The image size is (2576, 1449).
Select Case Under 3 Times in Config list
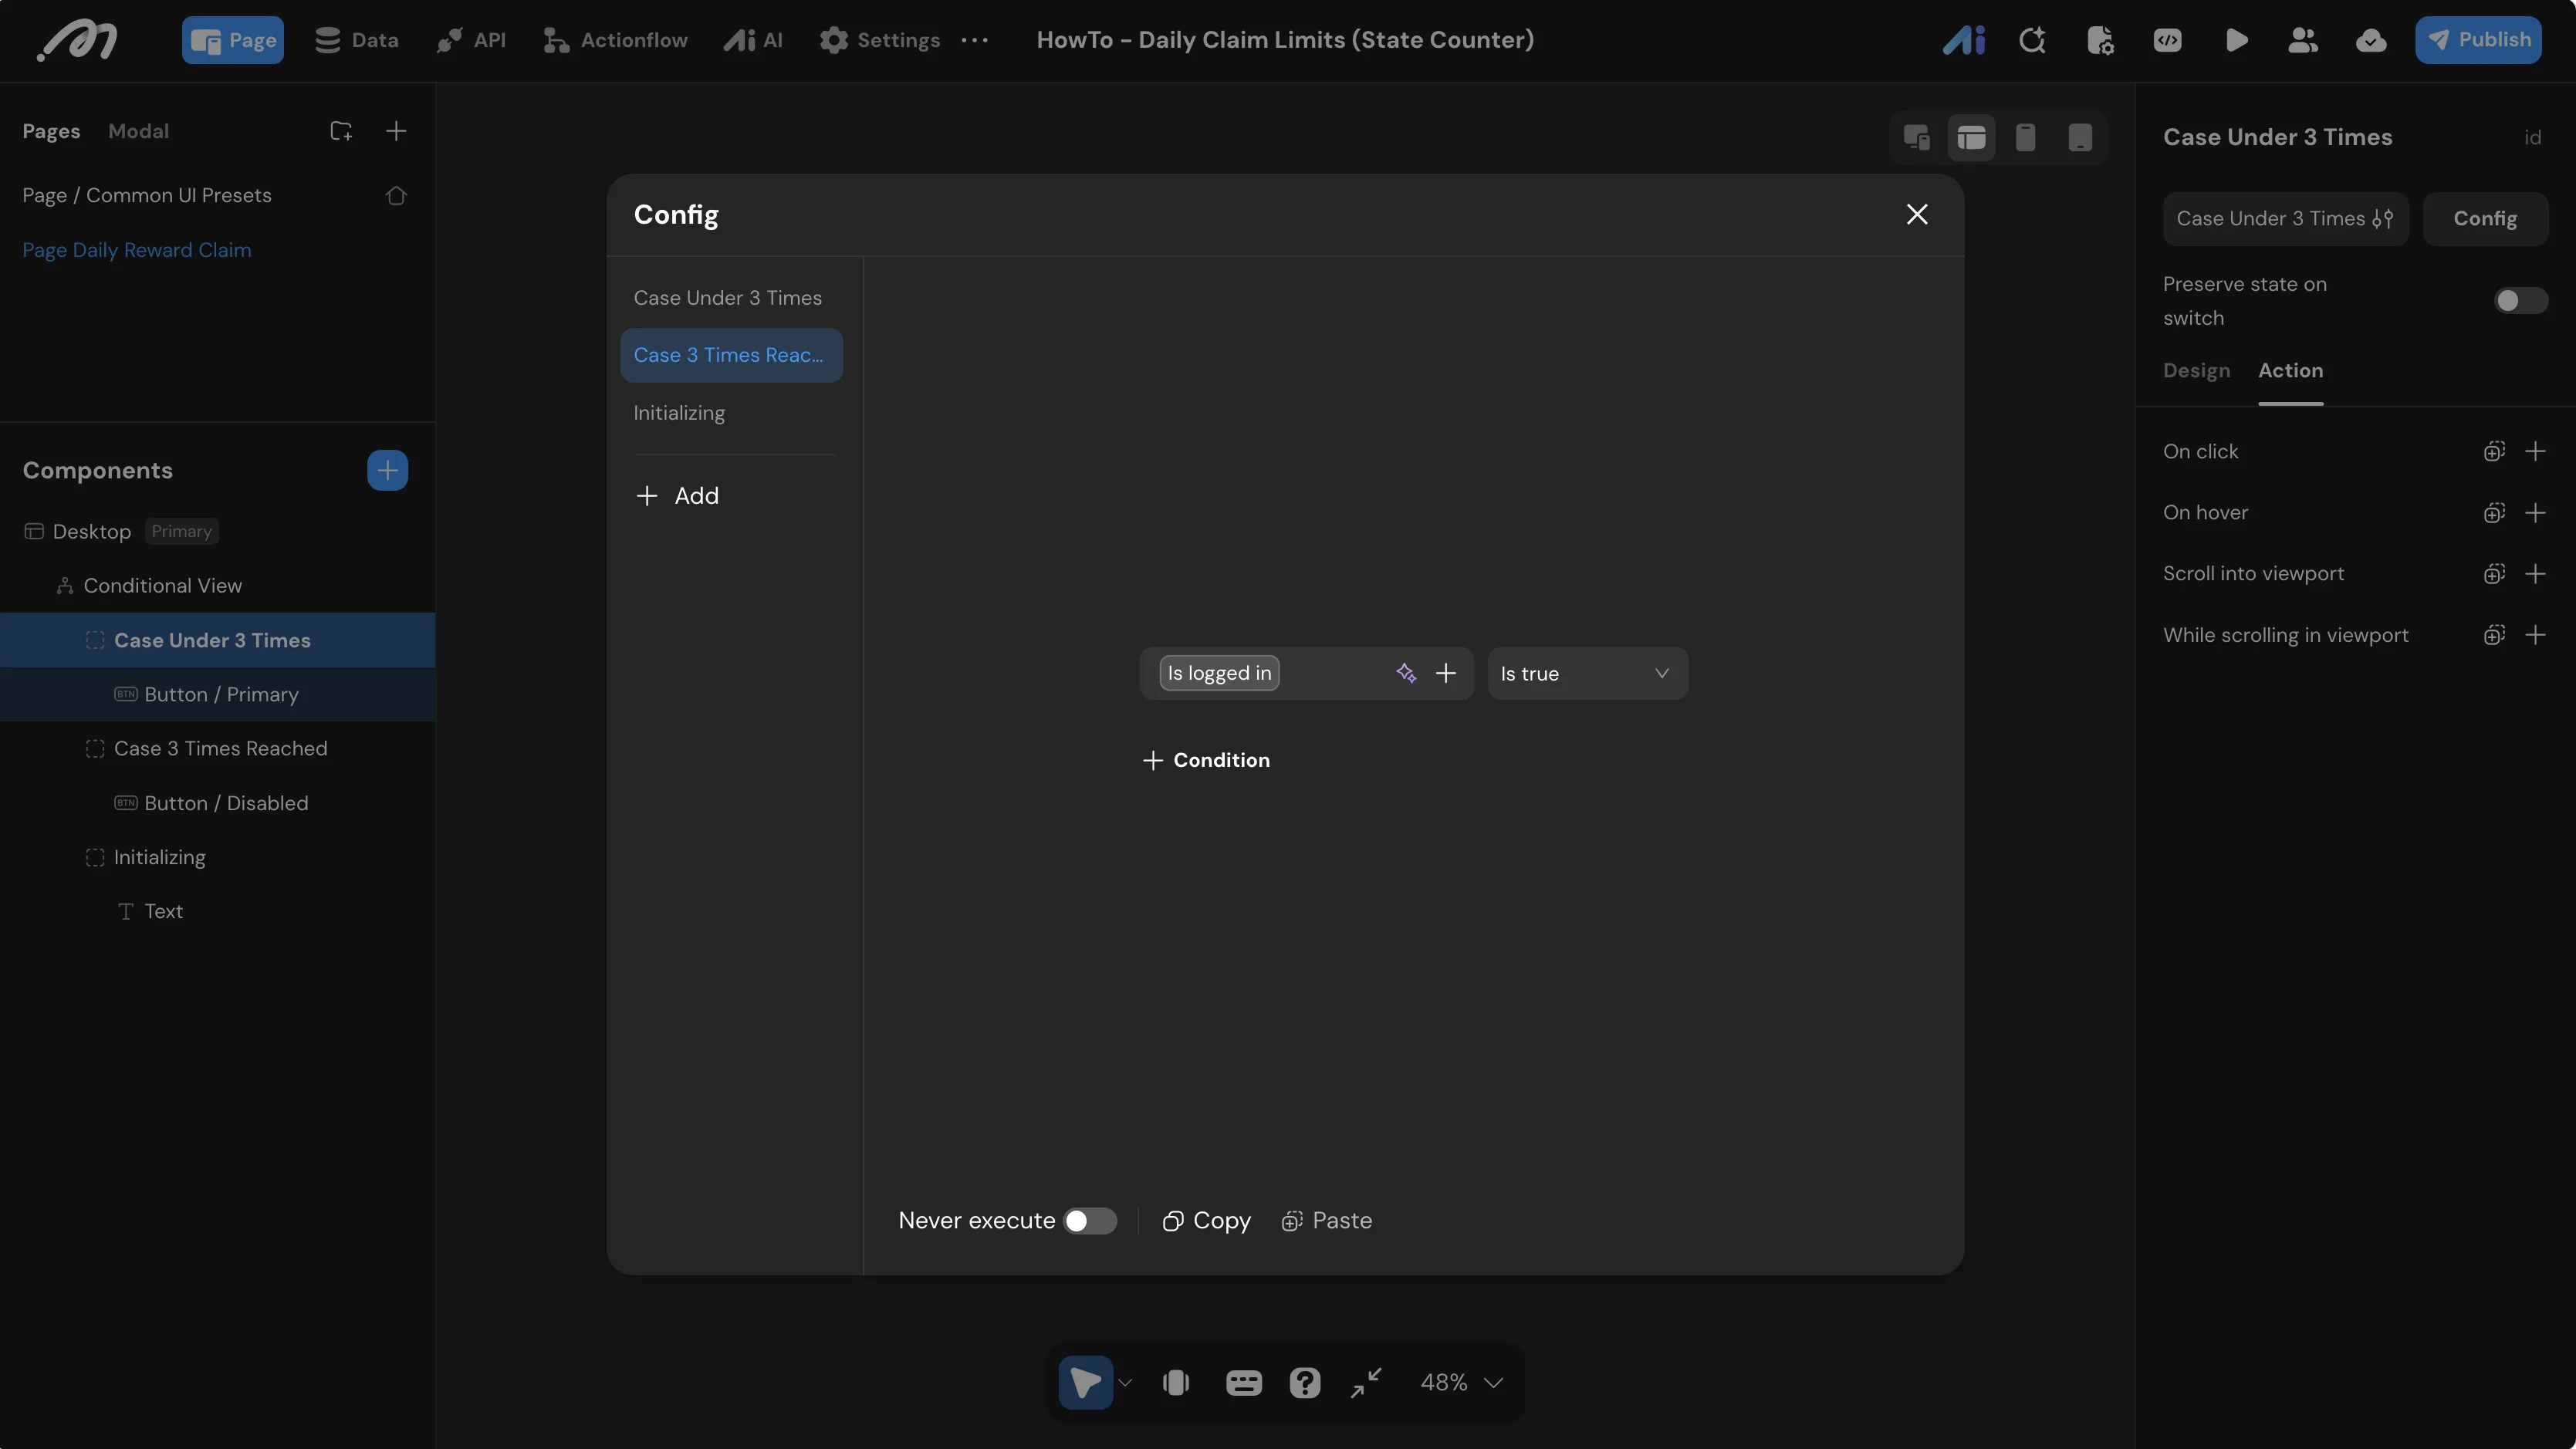click(731, 297)
